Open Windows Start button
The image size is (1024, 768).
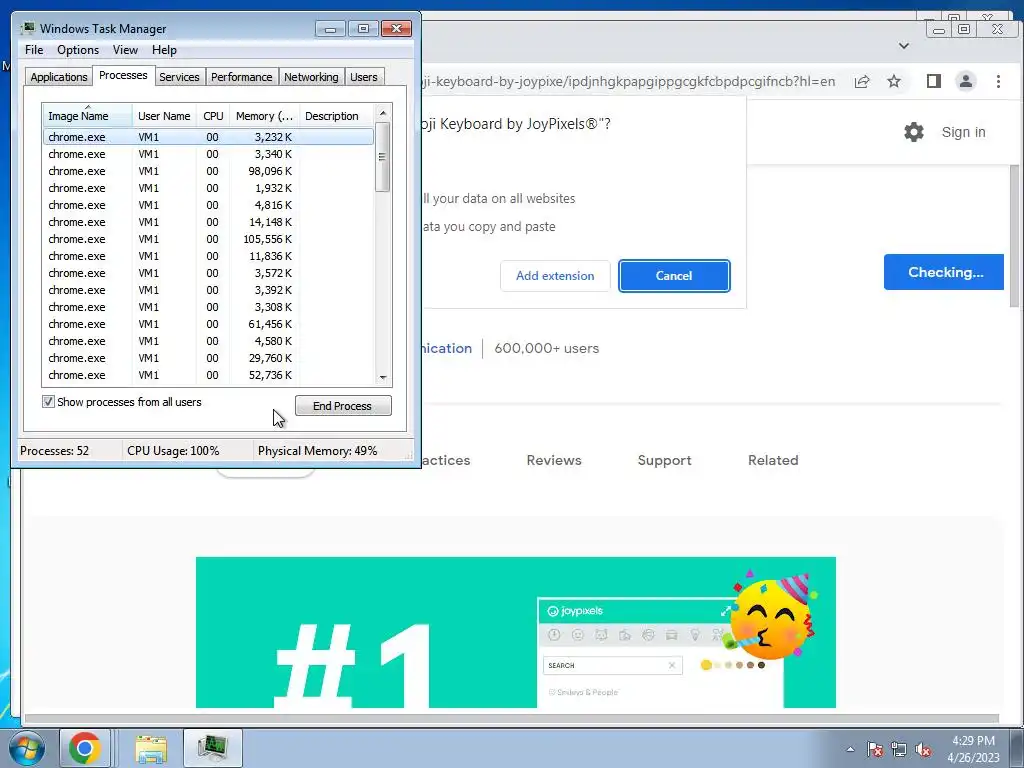[x=27, y=748]
